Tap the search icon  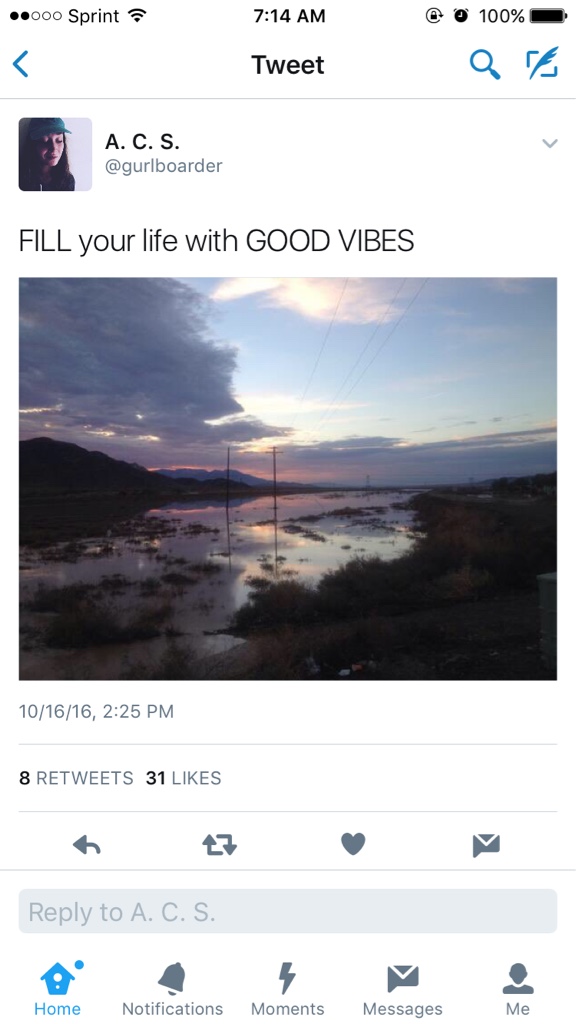[x=484, y=64]
